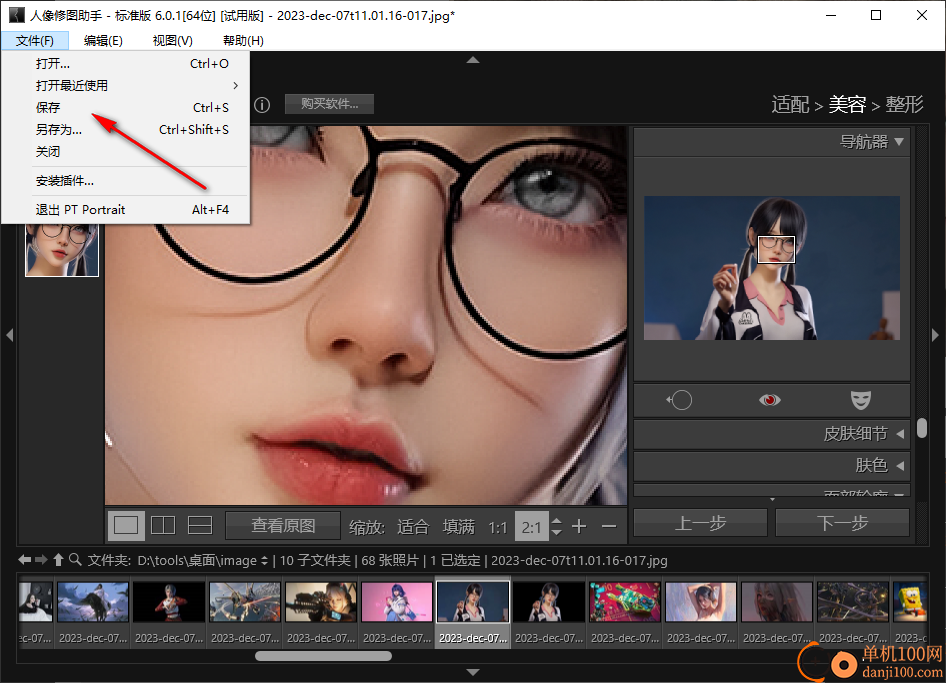946x683 pixels.
Task: Click the filmstrip horizontal scrollbar
Action: click(323, 656)
